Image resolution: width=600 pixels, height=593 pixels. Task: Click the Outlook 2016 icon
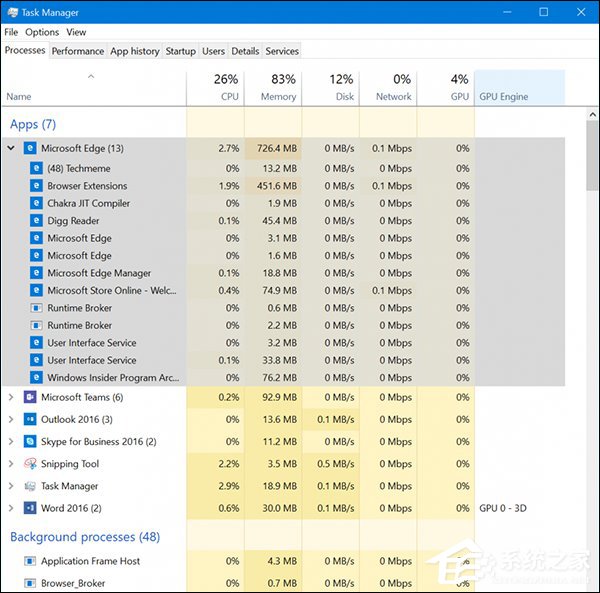pos(30,419)
